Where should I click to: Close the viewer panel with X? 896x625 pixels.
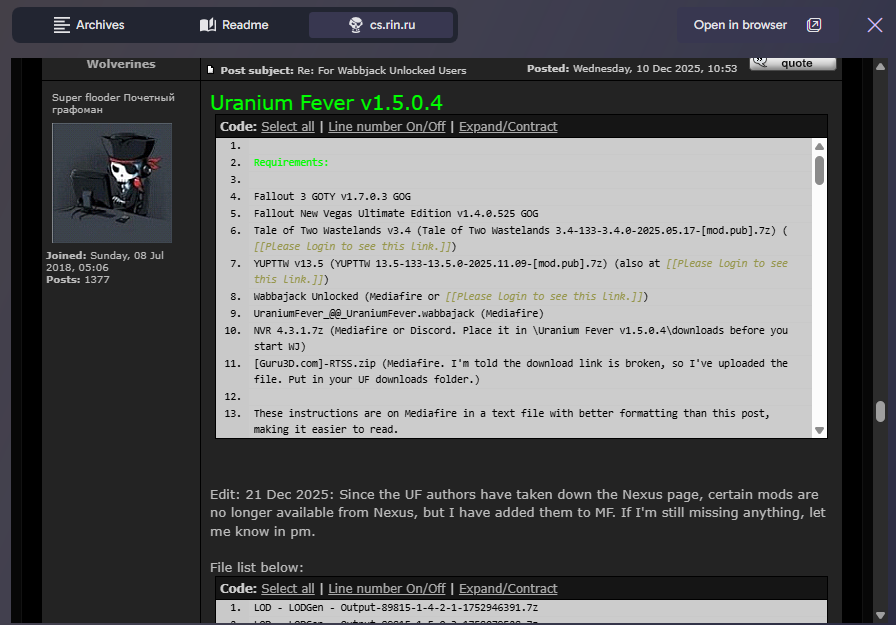point(874,25)
